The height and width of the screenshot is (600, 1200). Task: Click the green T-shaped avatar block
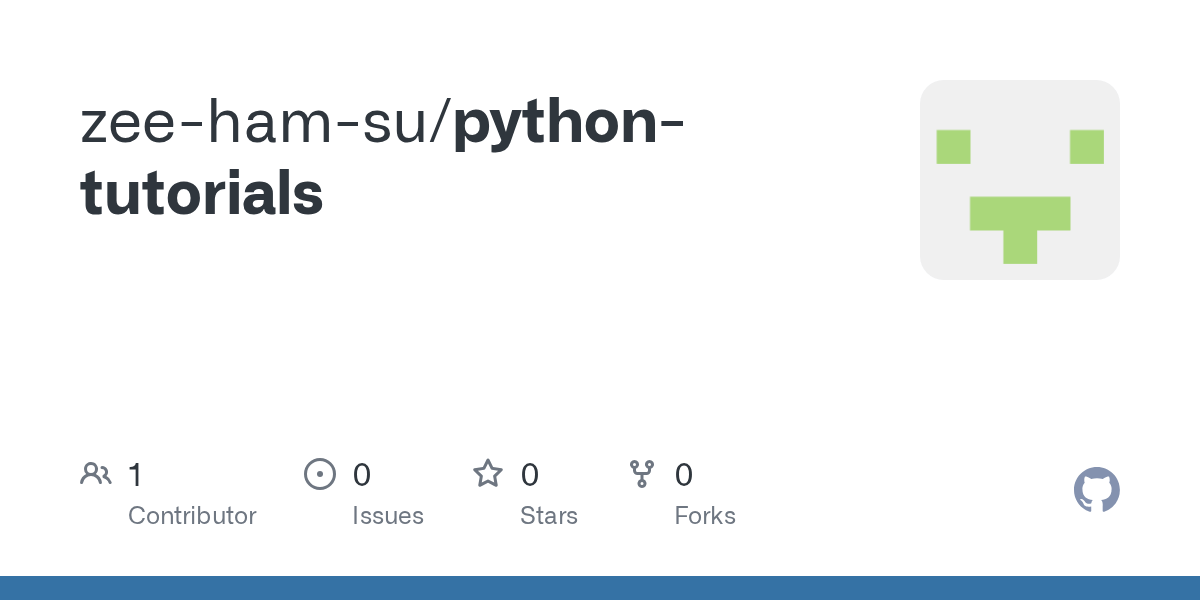coord(1020,230)
